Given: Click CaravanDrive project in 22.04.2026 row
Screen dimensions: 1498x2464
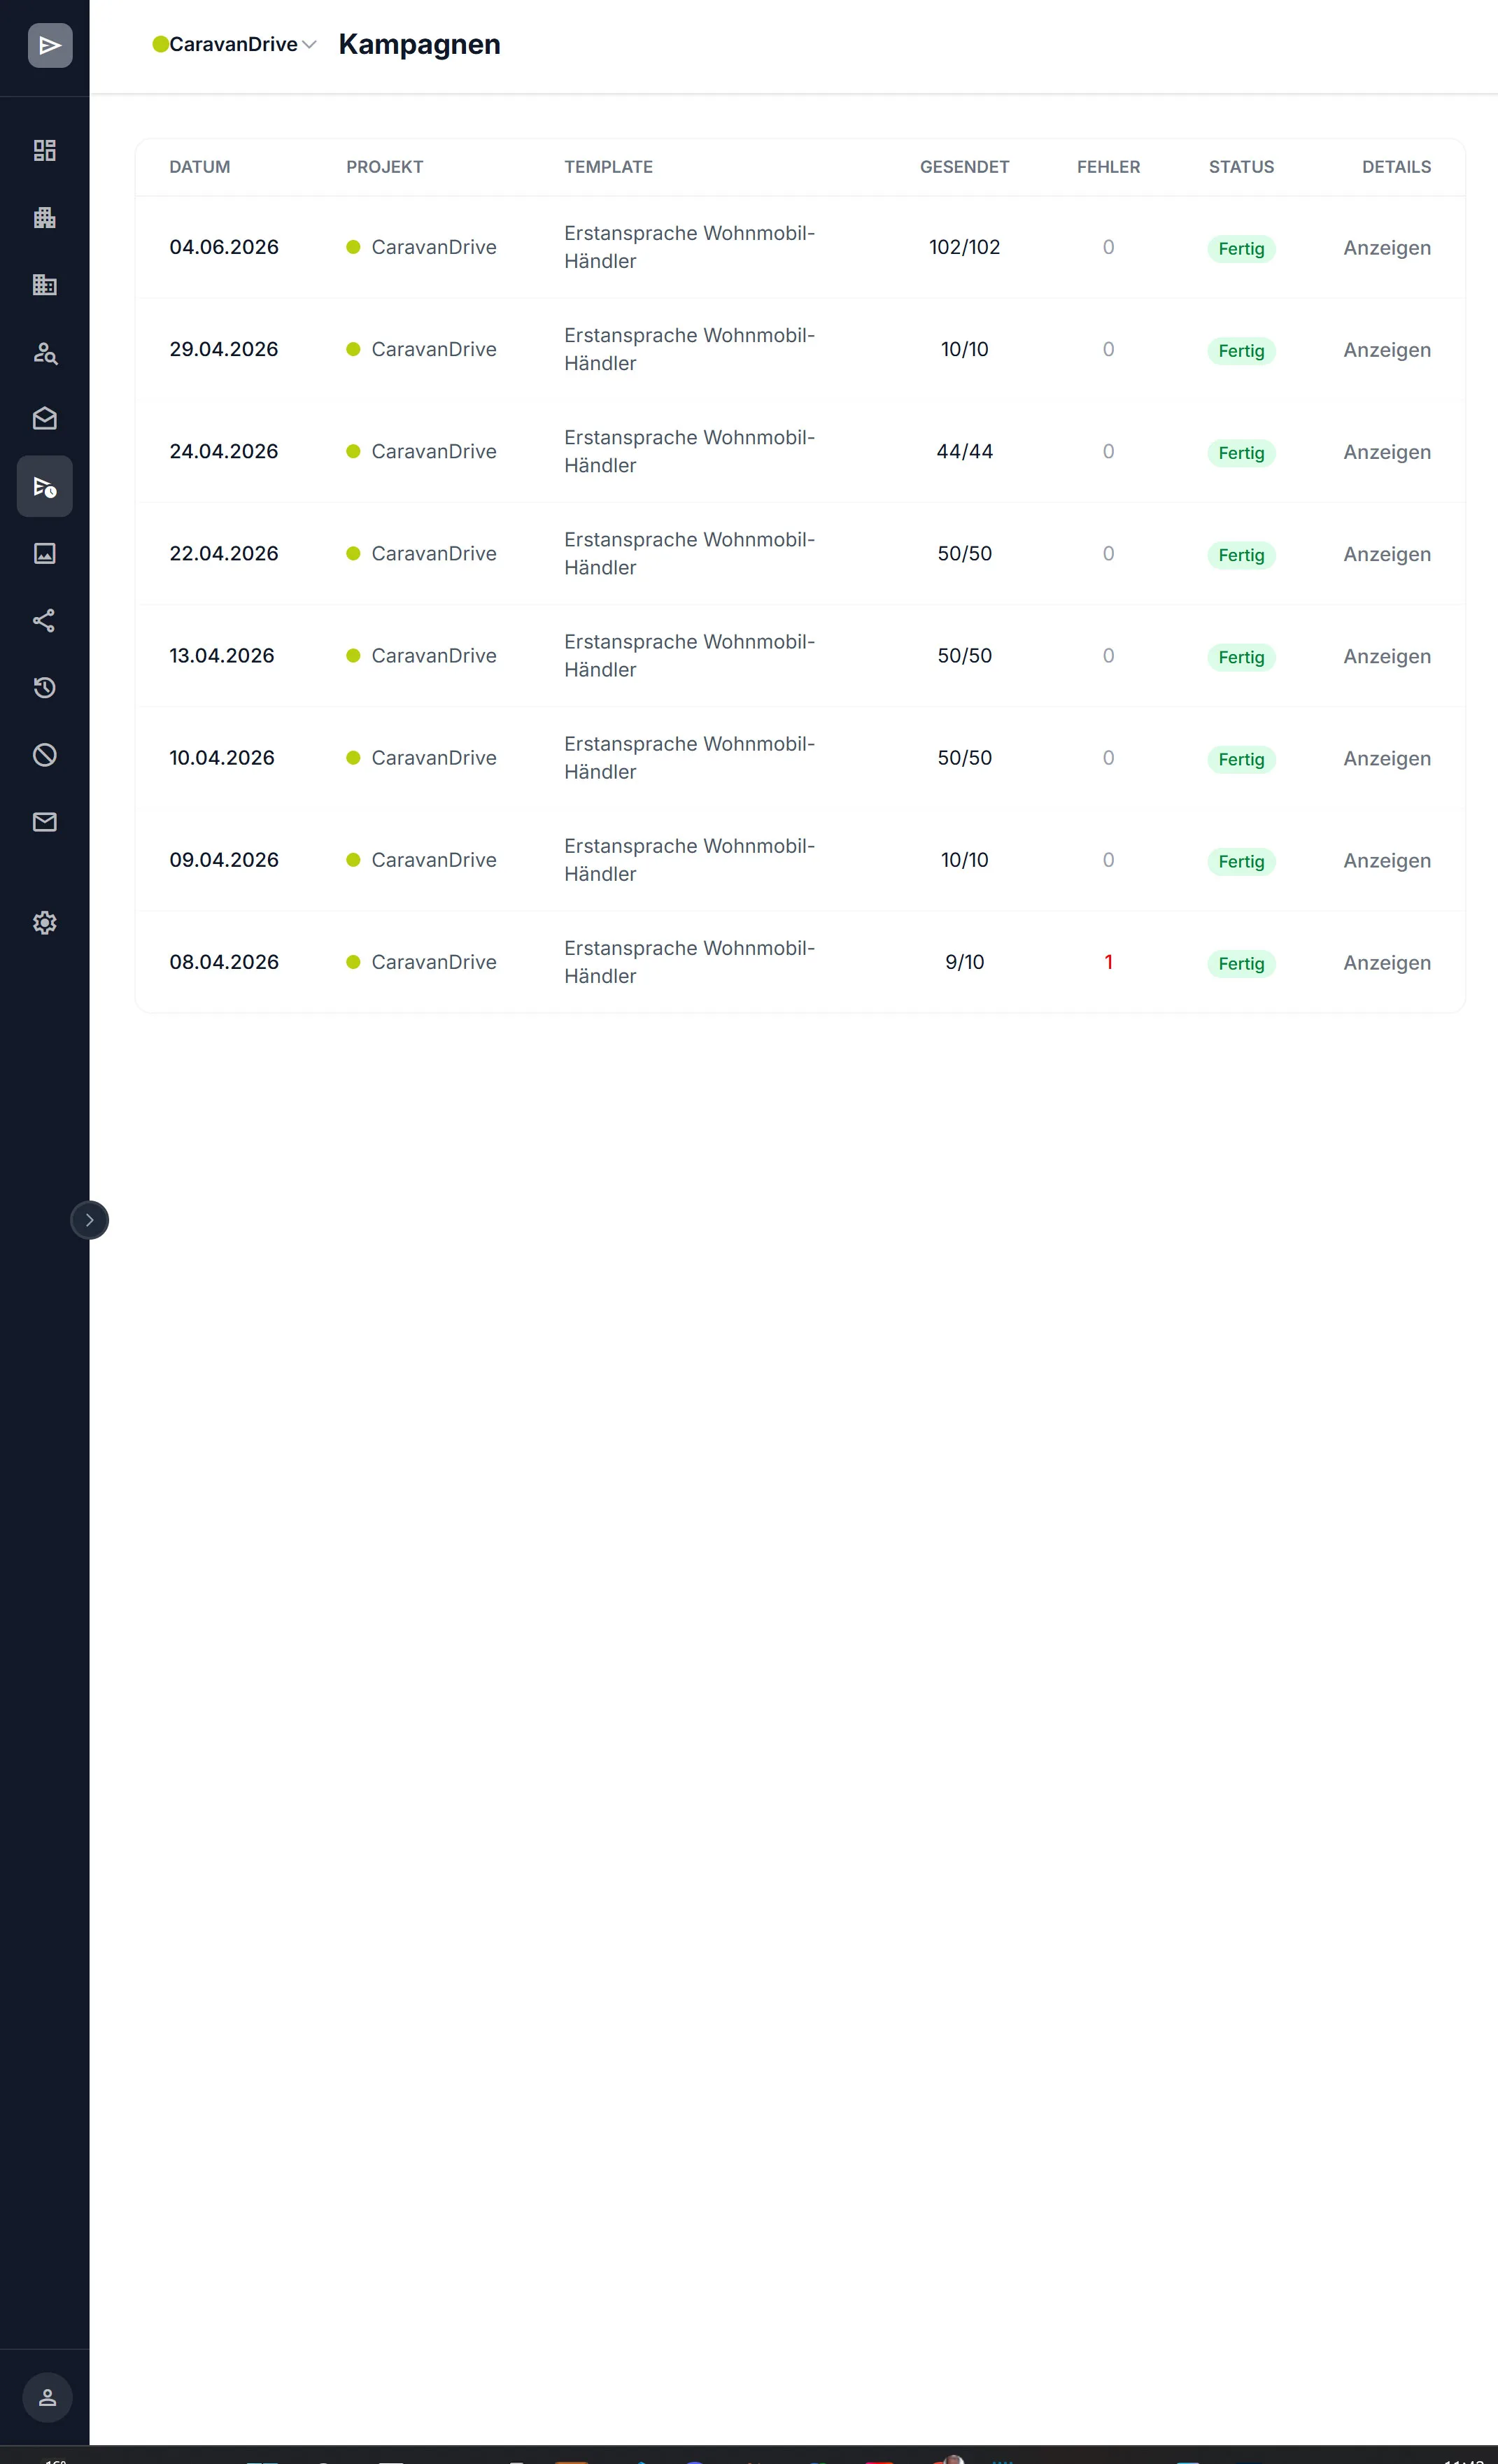Looking at the screenshot, I should click(422, 553).
